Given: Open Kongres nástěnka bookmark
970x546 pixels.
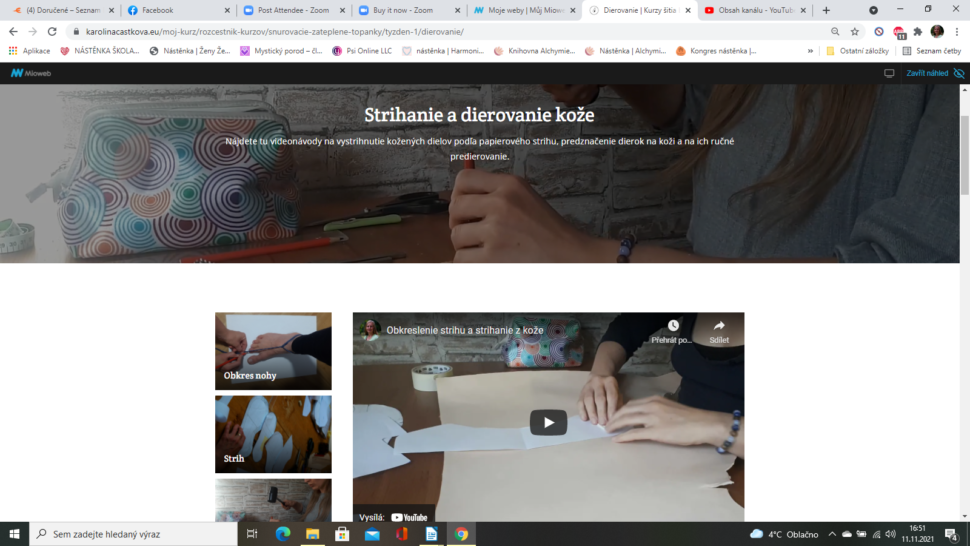Looking at the screenshot, I should point(716,51).
